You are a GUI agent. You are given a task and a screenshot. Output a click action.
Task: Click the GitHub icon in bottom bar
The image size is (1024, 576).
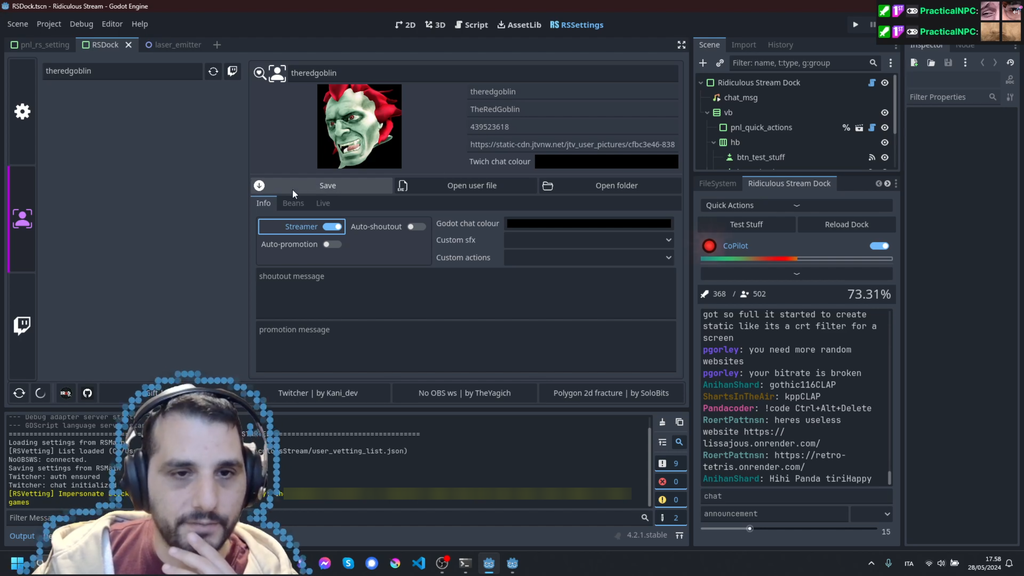pyautogui.click(x=88, y=393)
